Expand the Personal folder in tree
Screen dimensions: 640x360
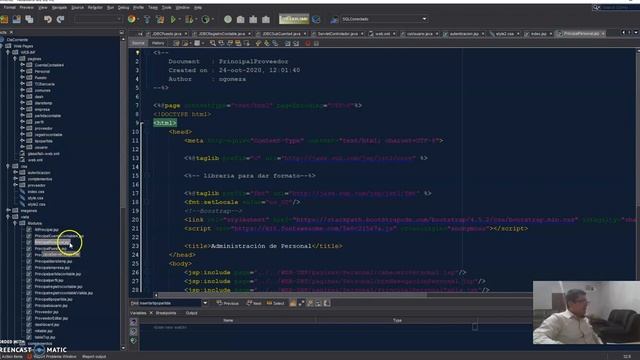(x=22, y=71)
